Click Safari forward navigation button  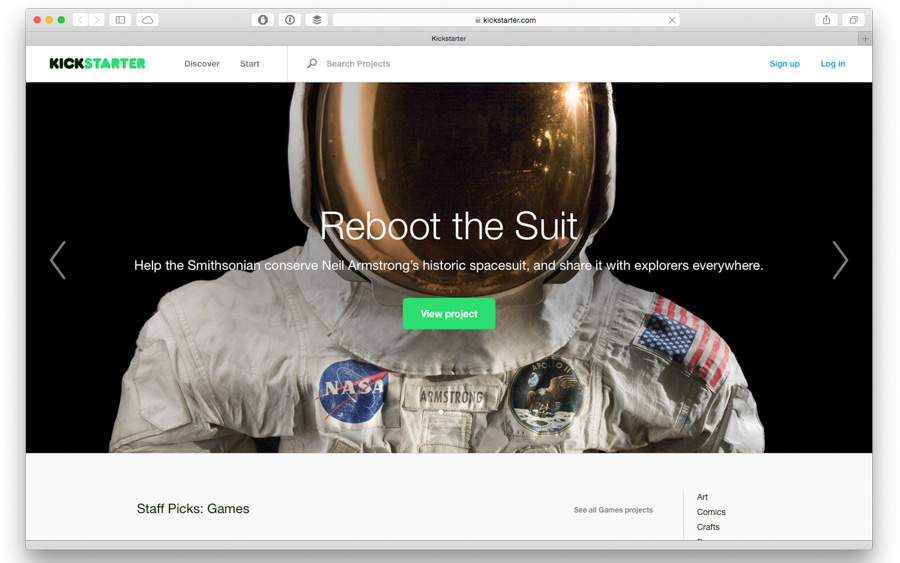(96, 20)
